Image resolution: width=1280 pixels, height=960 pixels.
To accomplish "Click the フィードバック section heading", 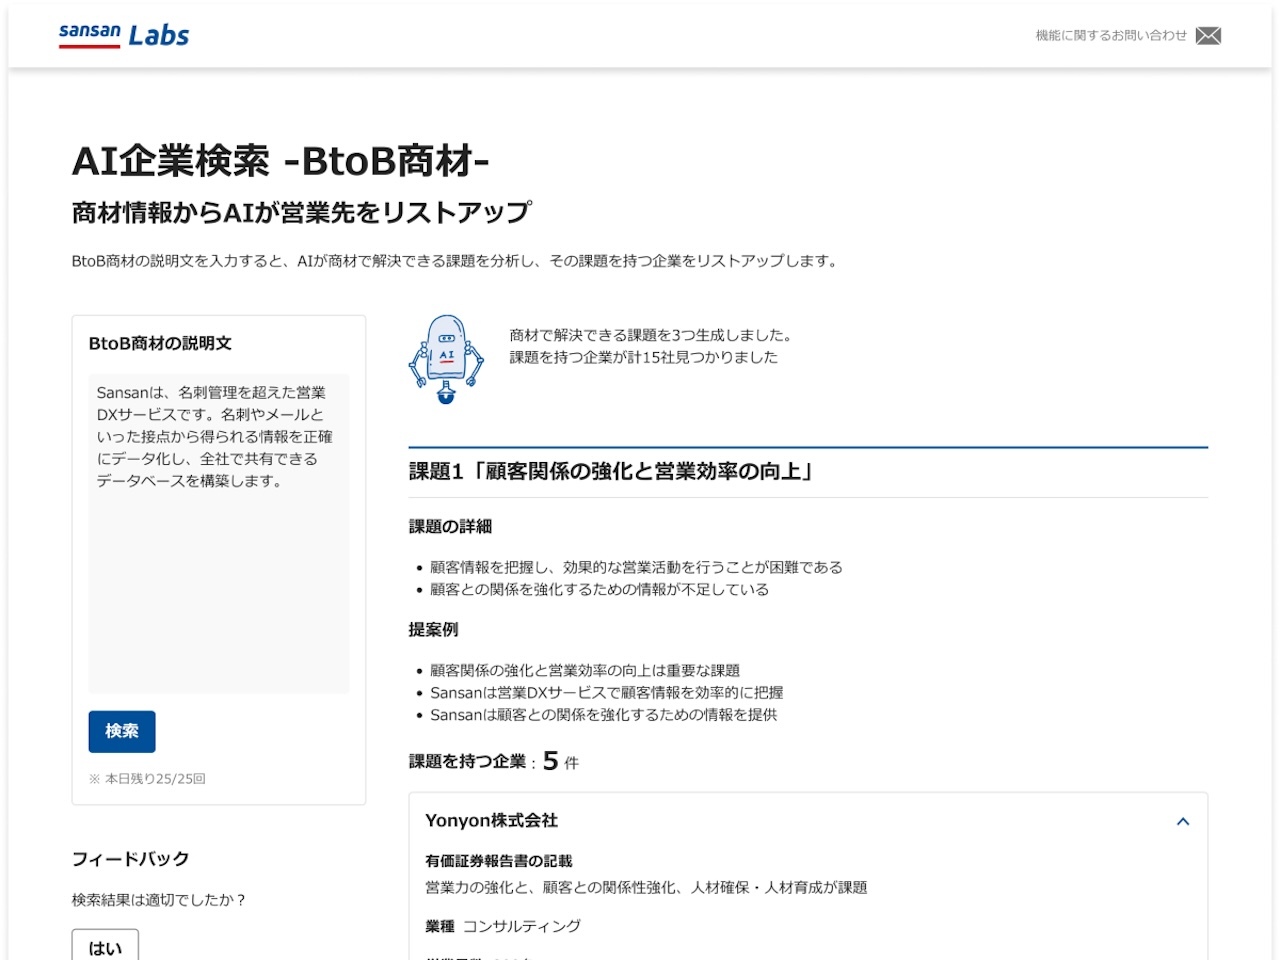I will coord(131,859).
